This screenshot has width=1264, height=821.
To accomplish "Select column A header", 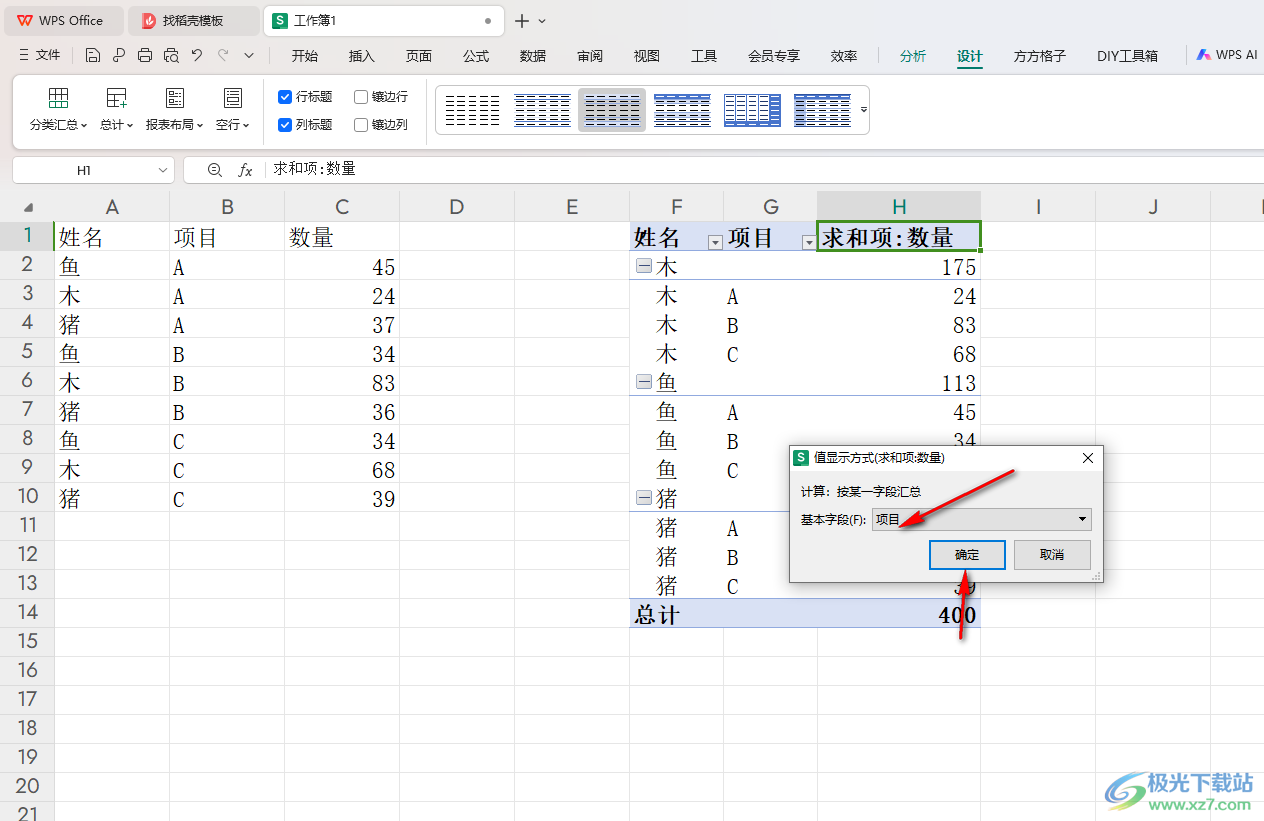I will [112, 207].
